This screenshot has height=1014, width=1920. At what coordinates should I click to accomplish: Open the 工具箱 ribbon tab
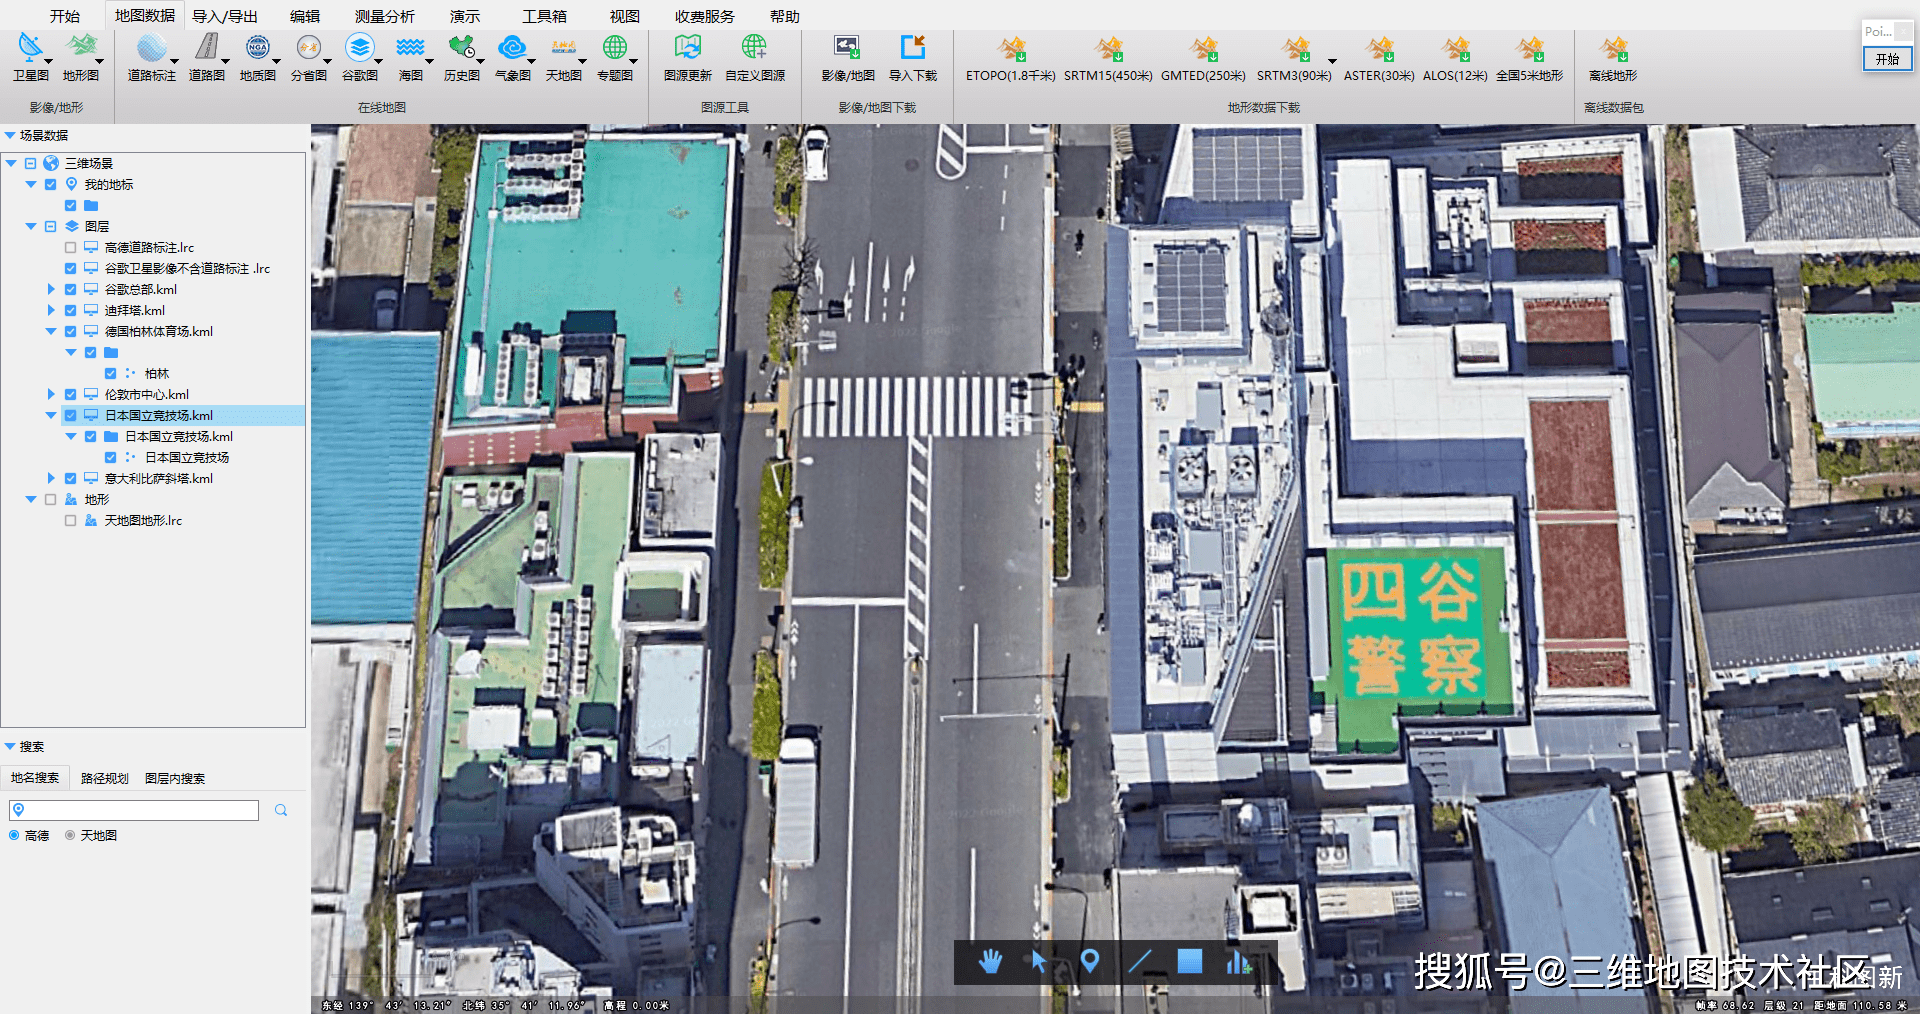tap(545, 16)
